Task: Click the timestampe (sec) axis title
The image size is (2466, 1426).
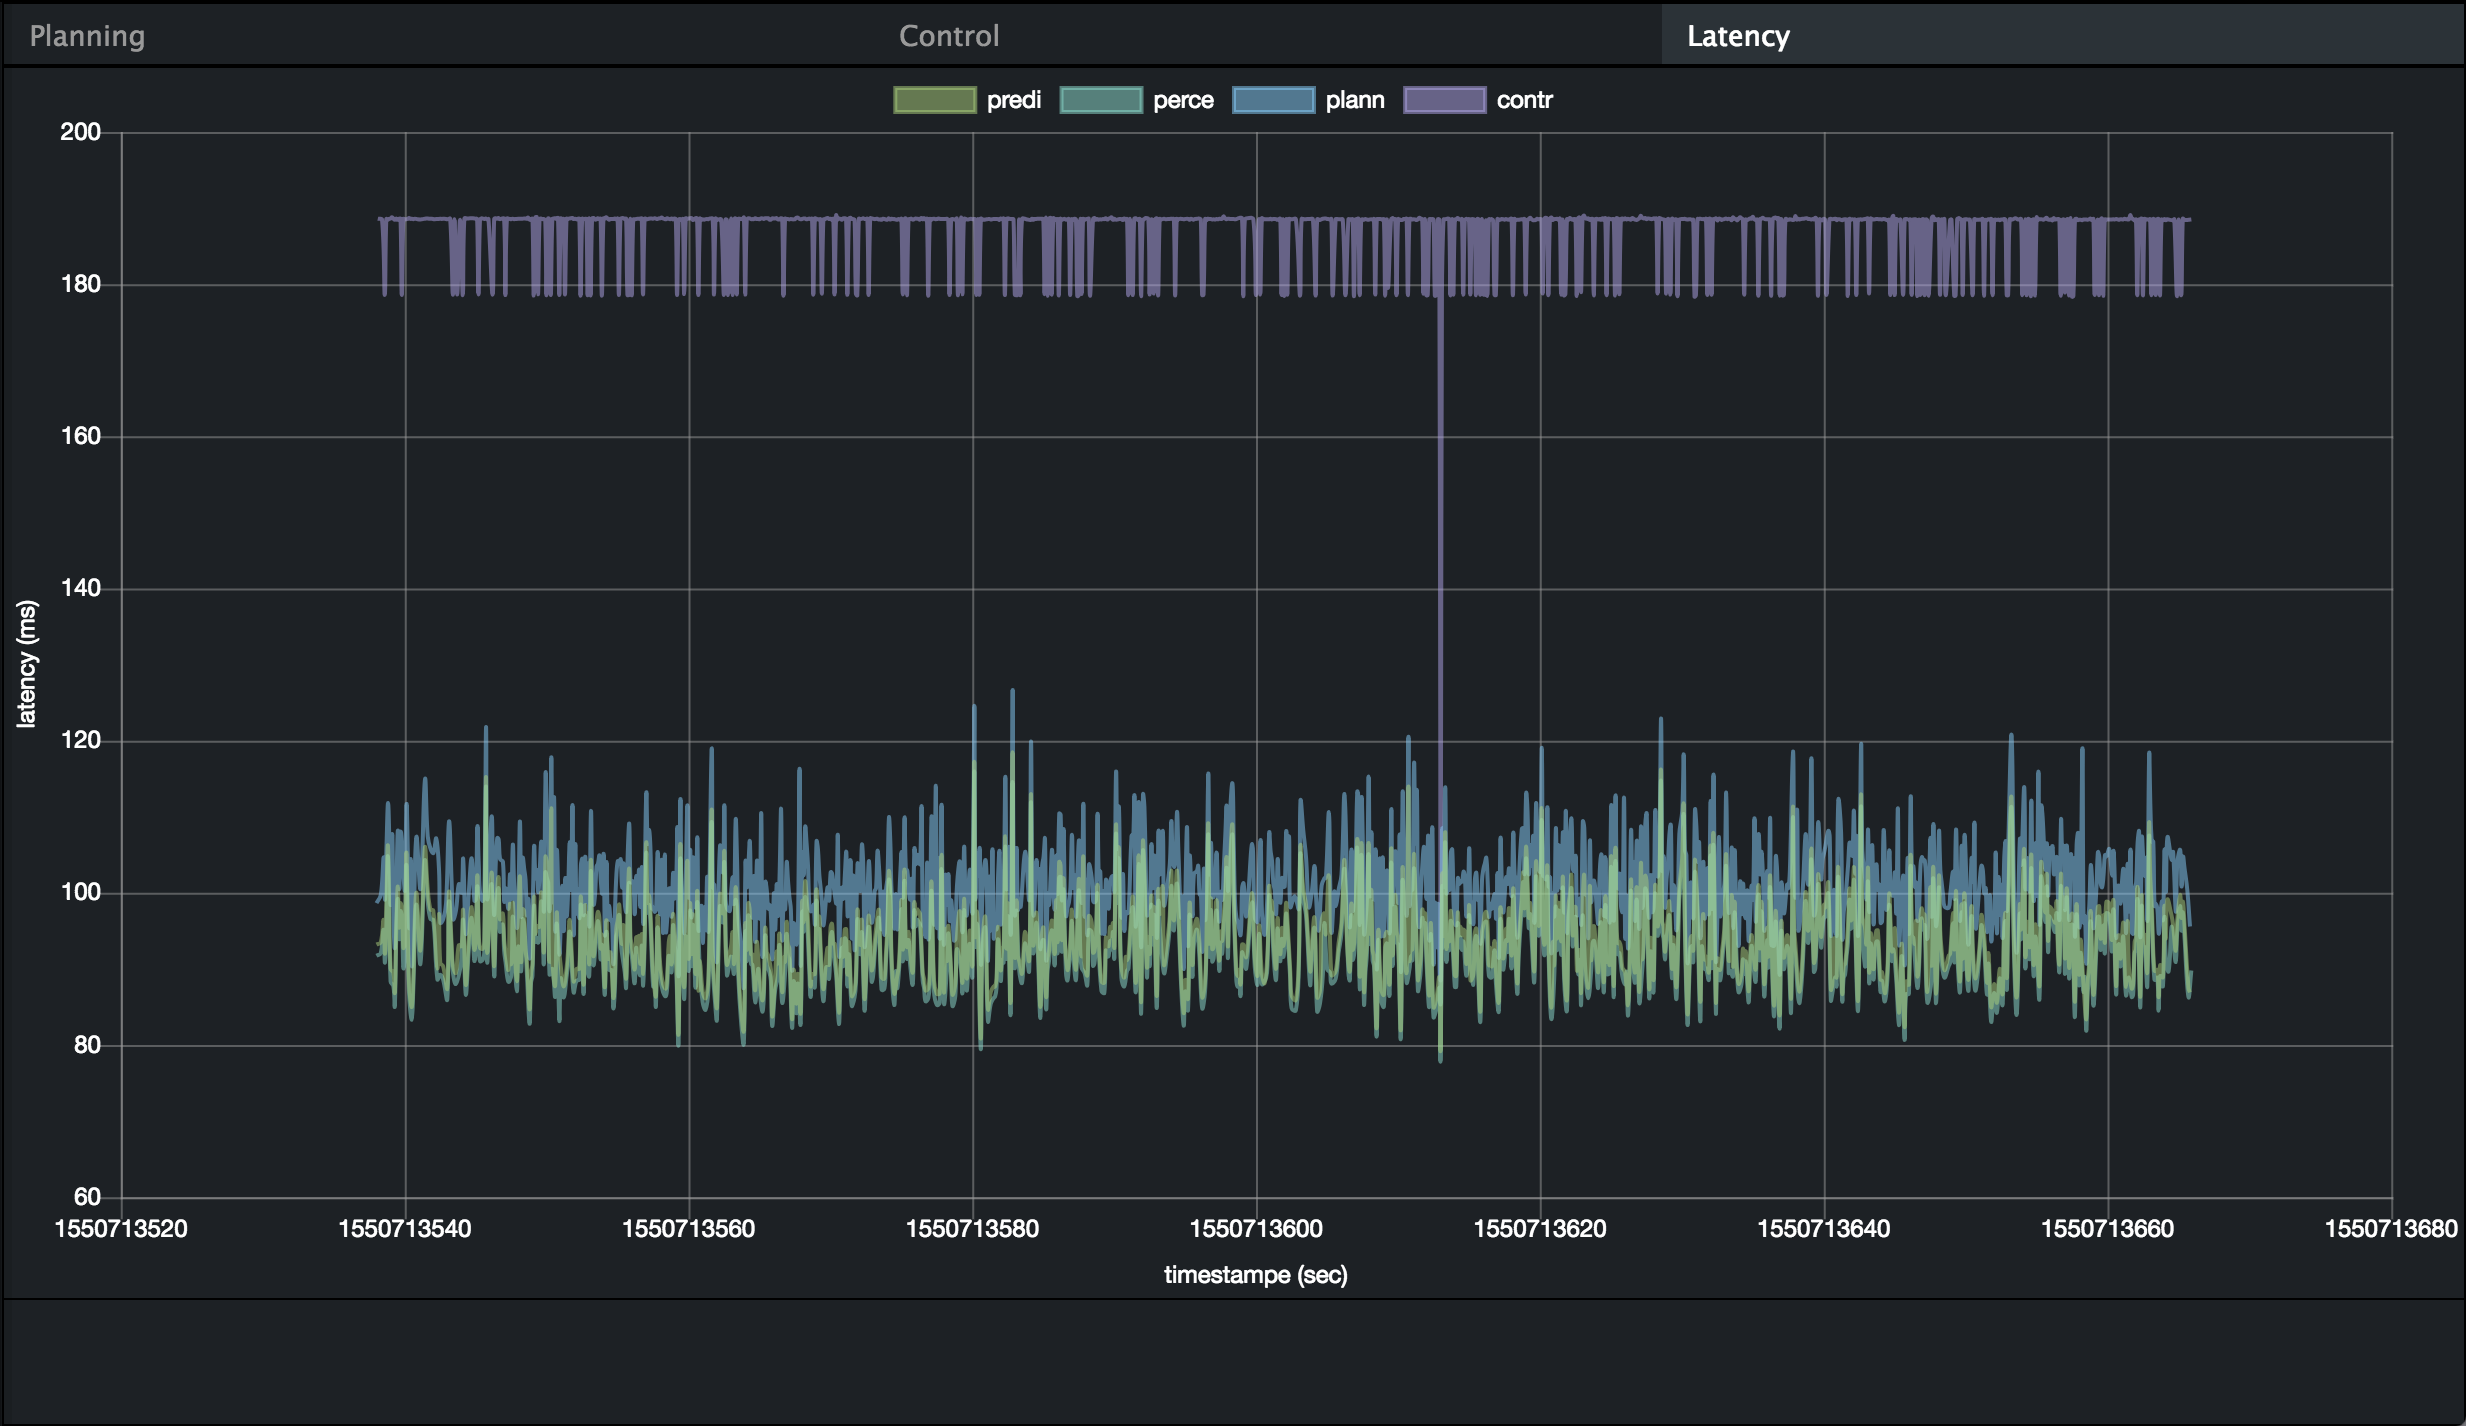Action: pyautogui.click(x=1256, y=1275)
